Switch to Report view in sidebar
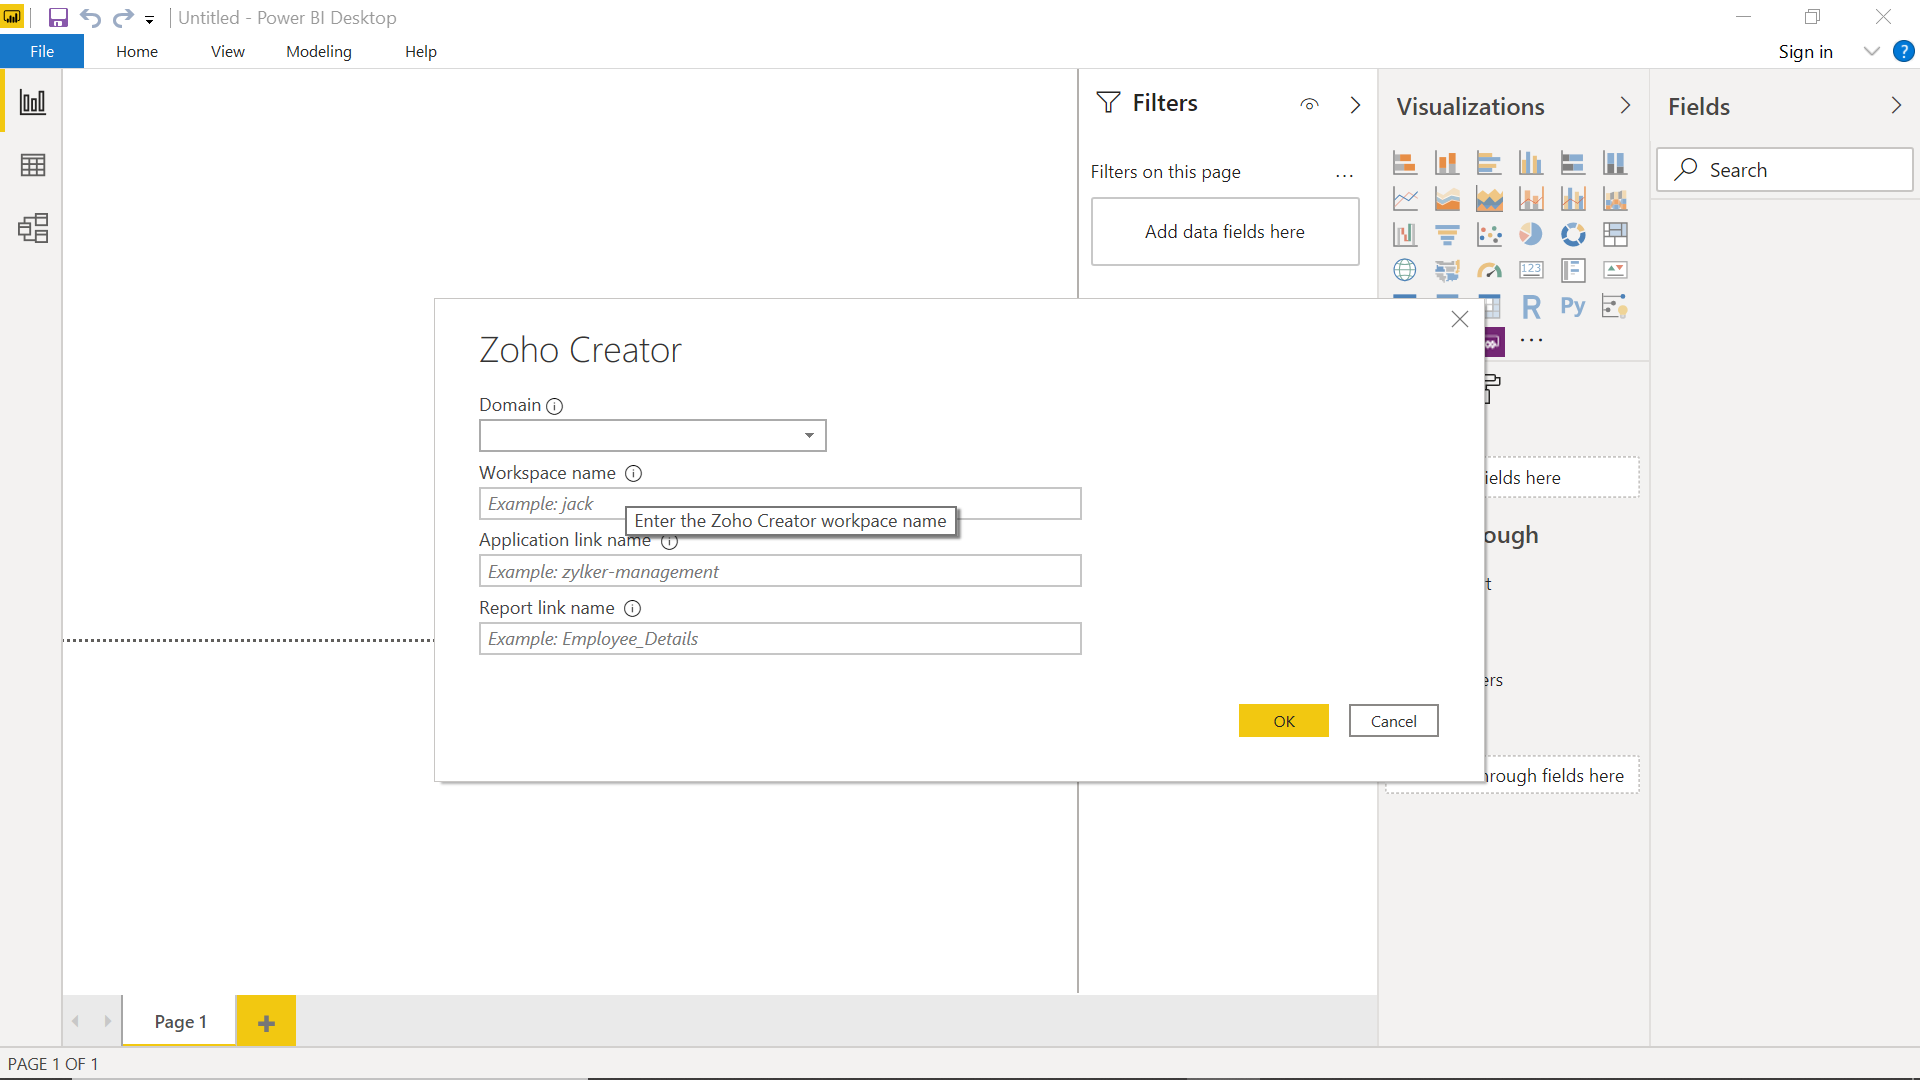The height and width of the screenshot is (1080, 1920). point(33,101)
